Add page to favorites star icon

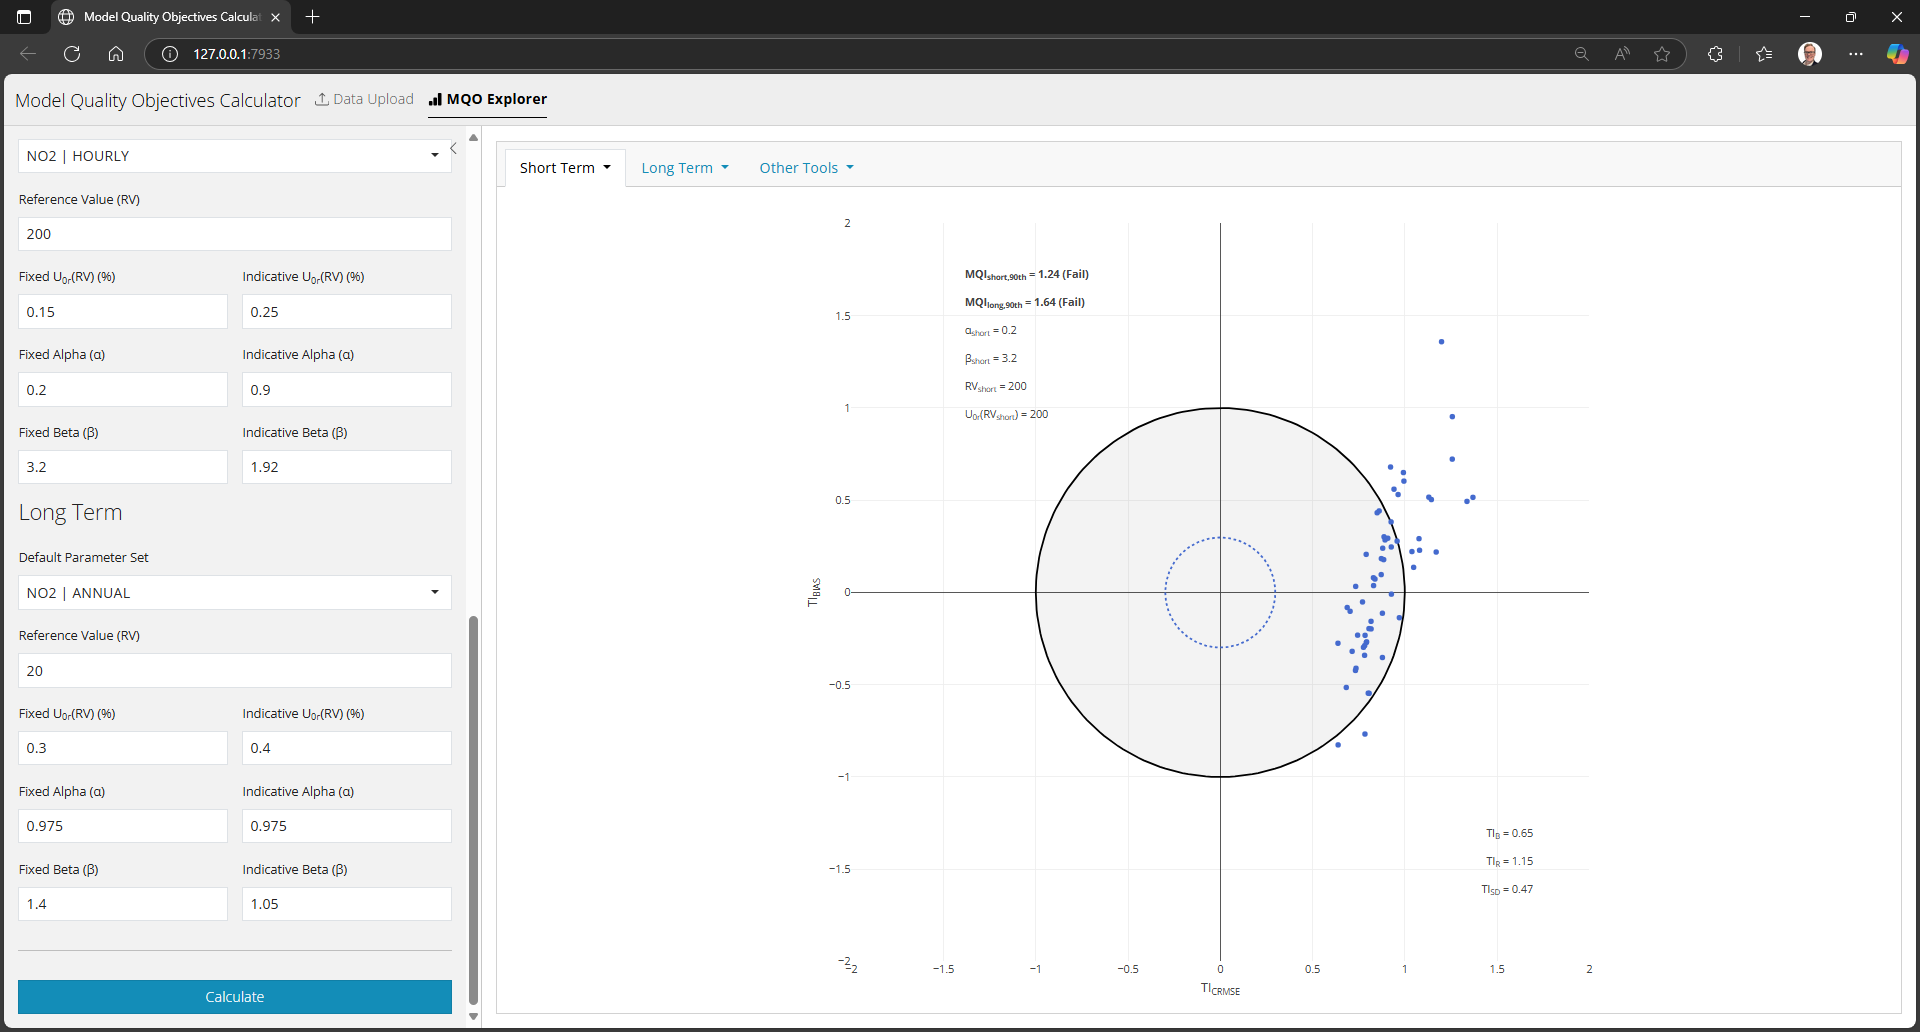pyautogui.click(x=1662, y=54)
